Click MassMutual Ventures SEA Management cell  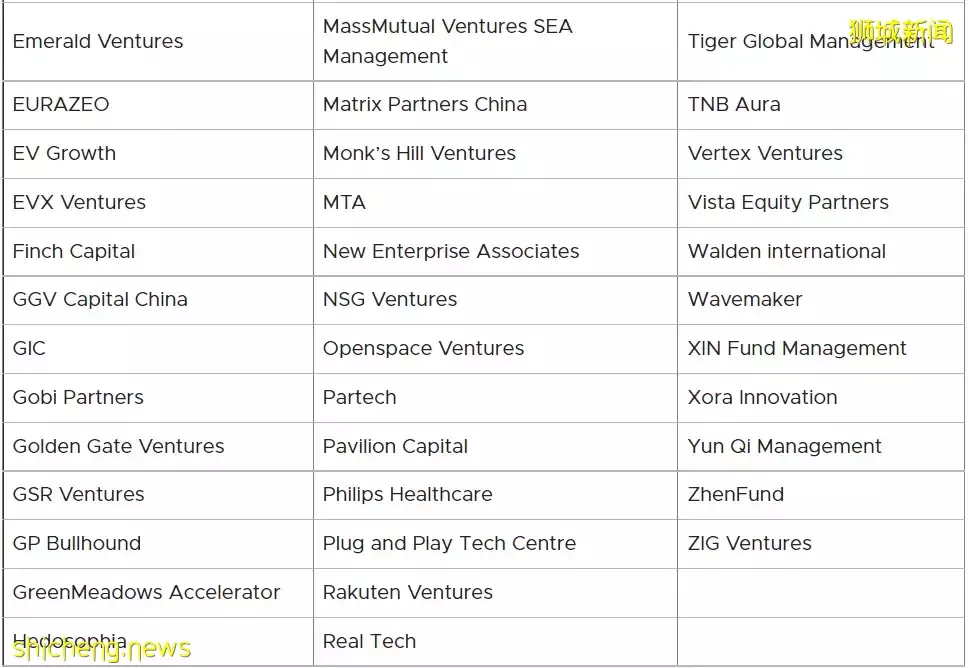coord(447,41)
